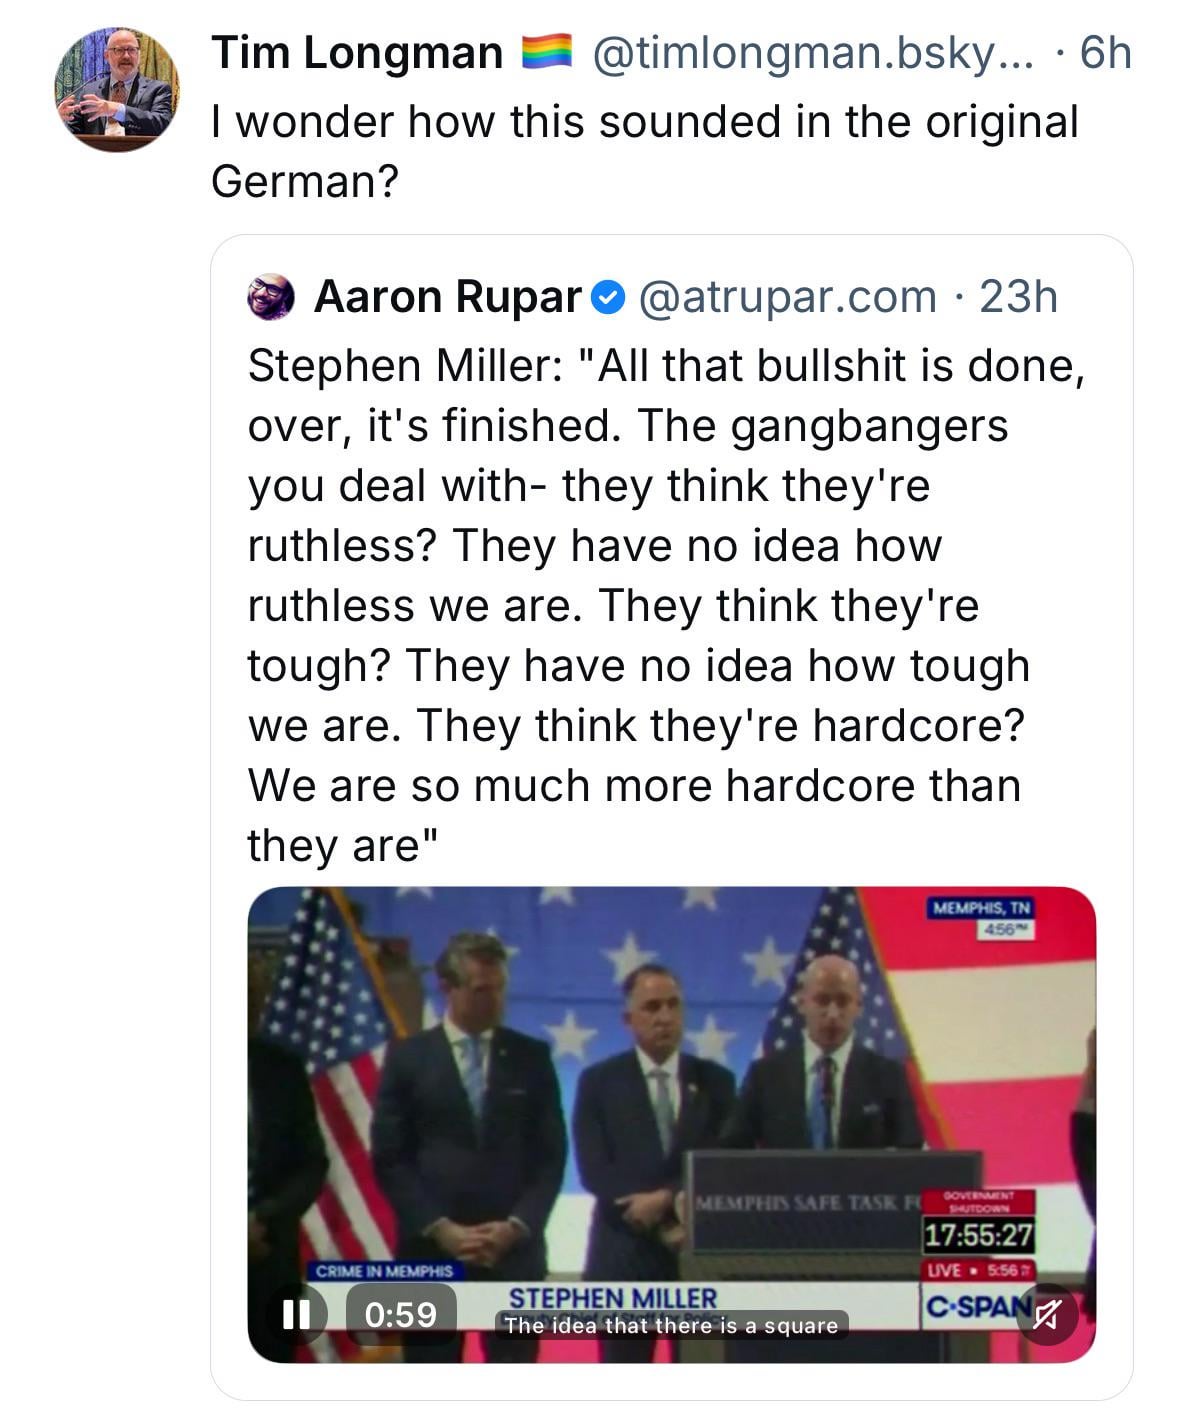Click the 0:59 remaining time indicator
Image resolution: width=1179 pixels, height=1428 pixels.
[x=401, y=1313]
